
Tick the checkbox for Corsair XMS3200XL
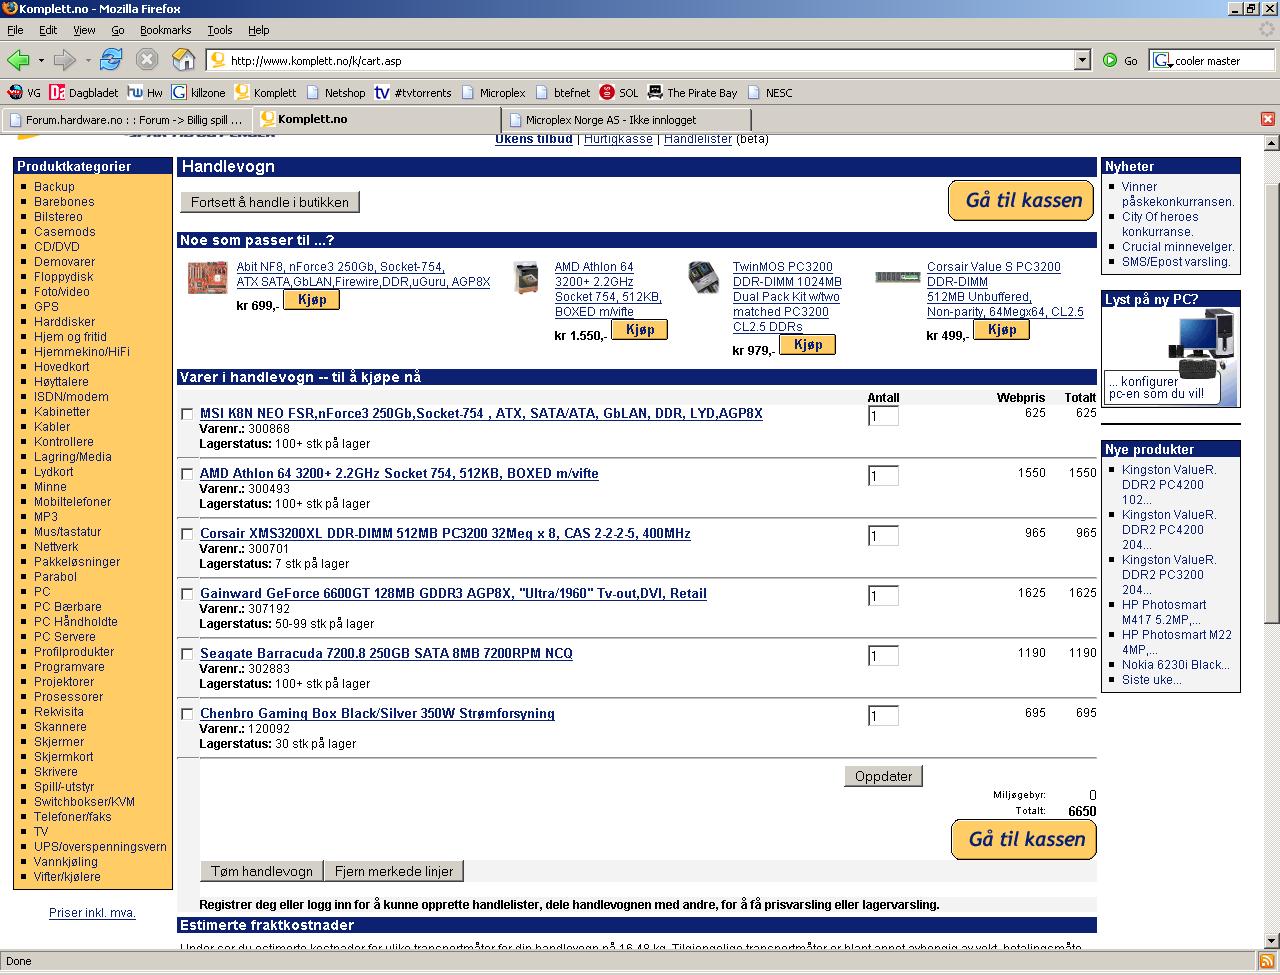pos(187,534)
